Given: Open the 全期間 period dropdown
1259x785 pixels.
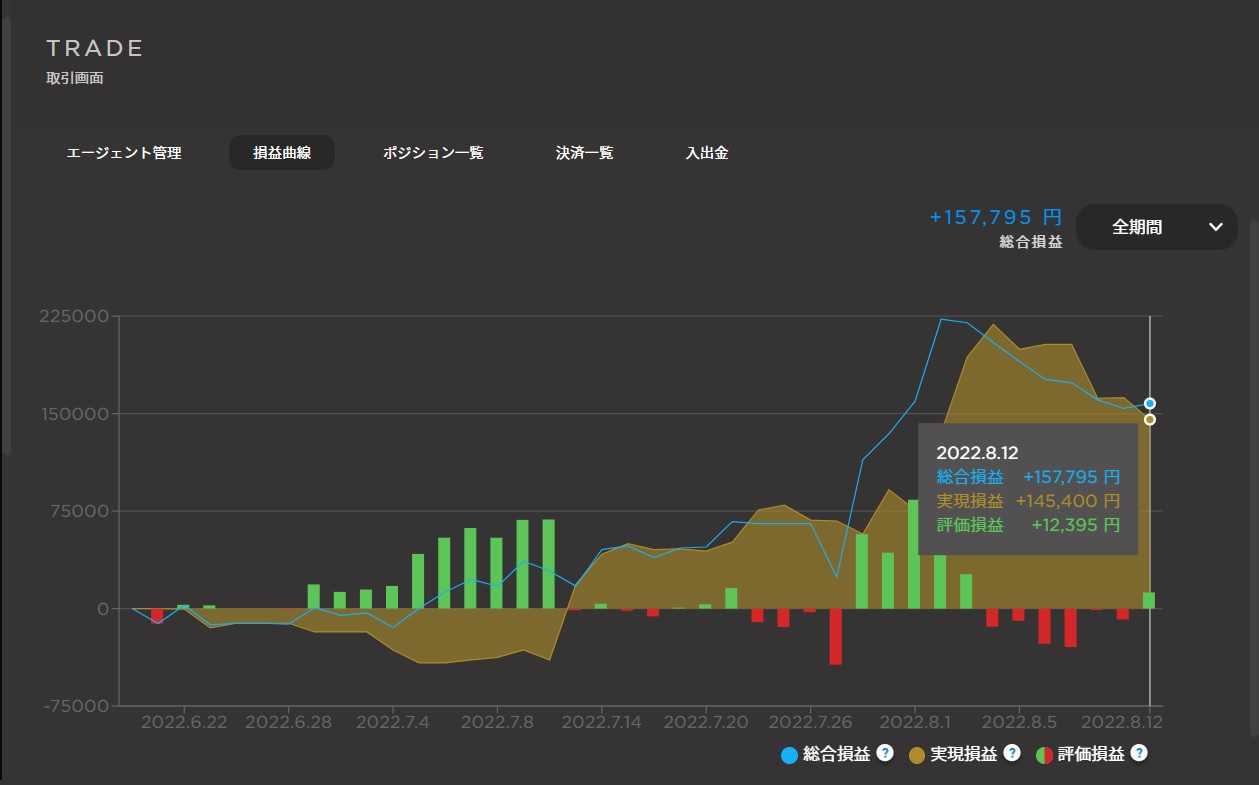Looking at the screenshot, I should click(1155, 227).
